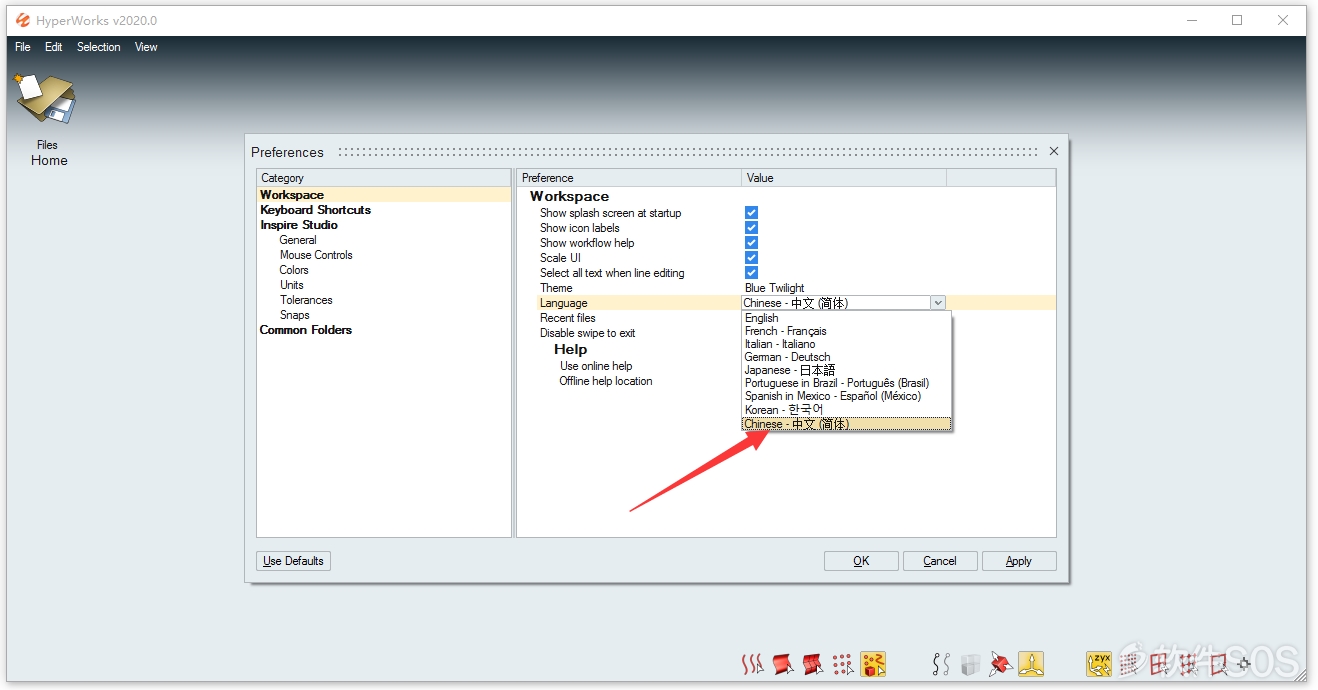This screenshot has height=690, width=1318.
Task: Click the Apply button
Action: point(1019,561)
